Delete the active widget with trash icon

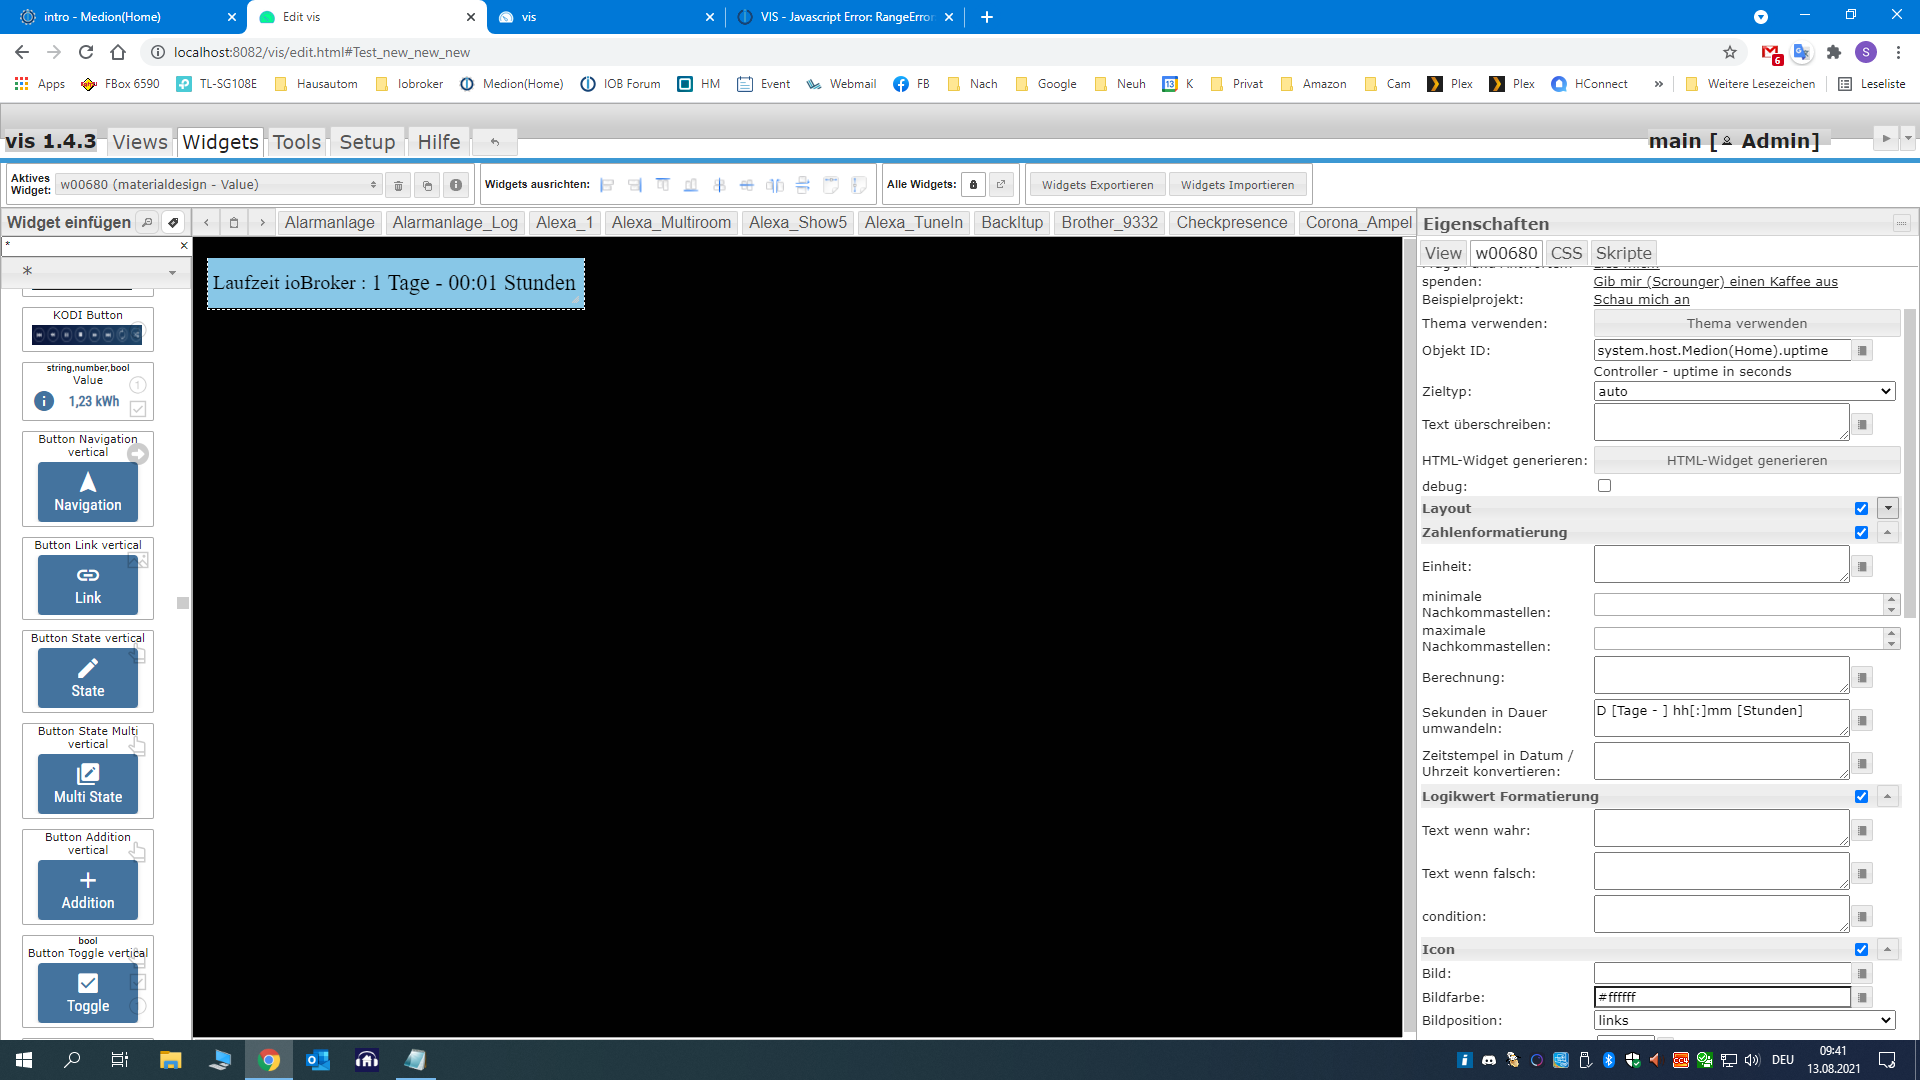[x=398, y=185]
